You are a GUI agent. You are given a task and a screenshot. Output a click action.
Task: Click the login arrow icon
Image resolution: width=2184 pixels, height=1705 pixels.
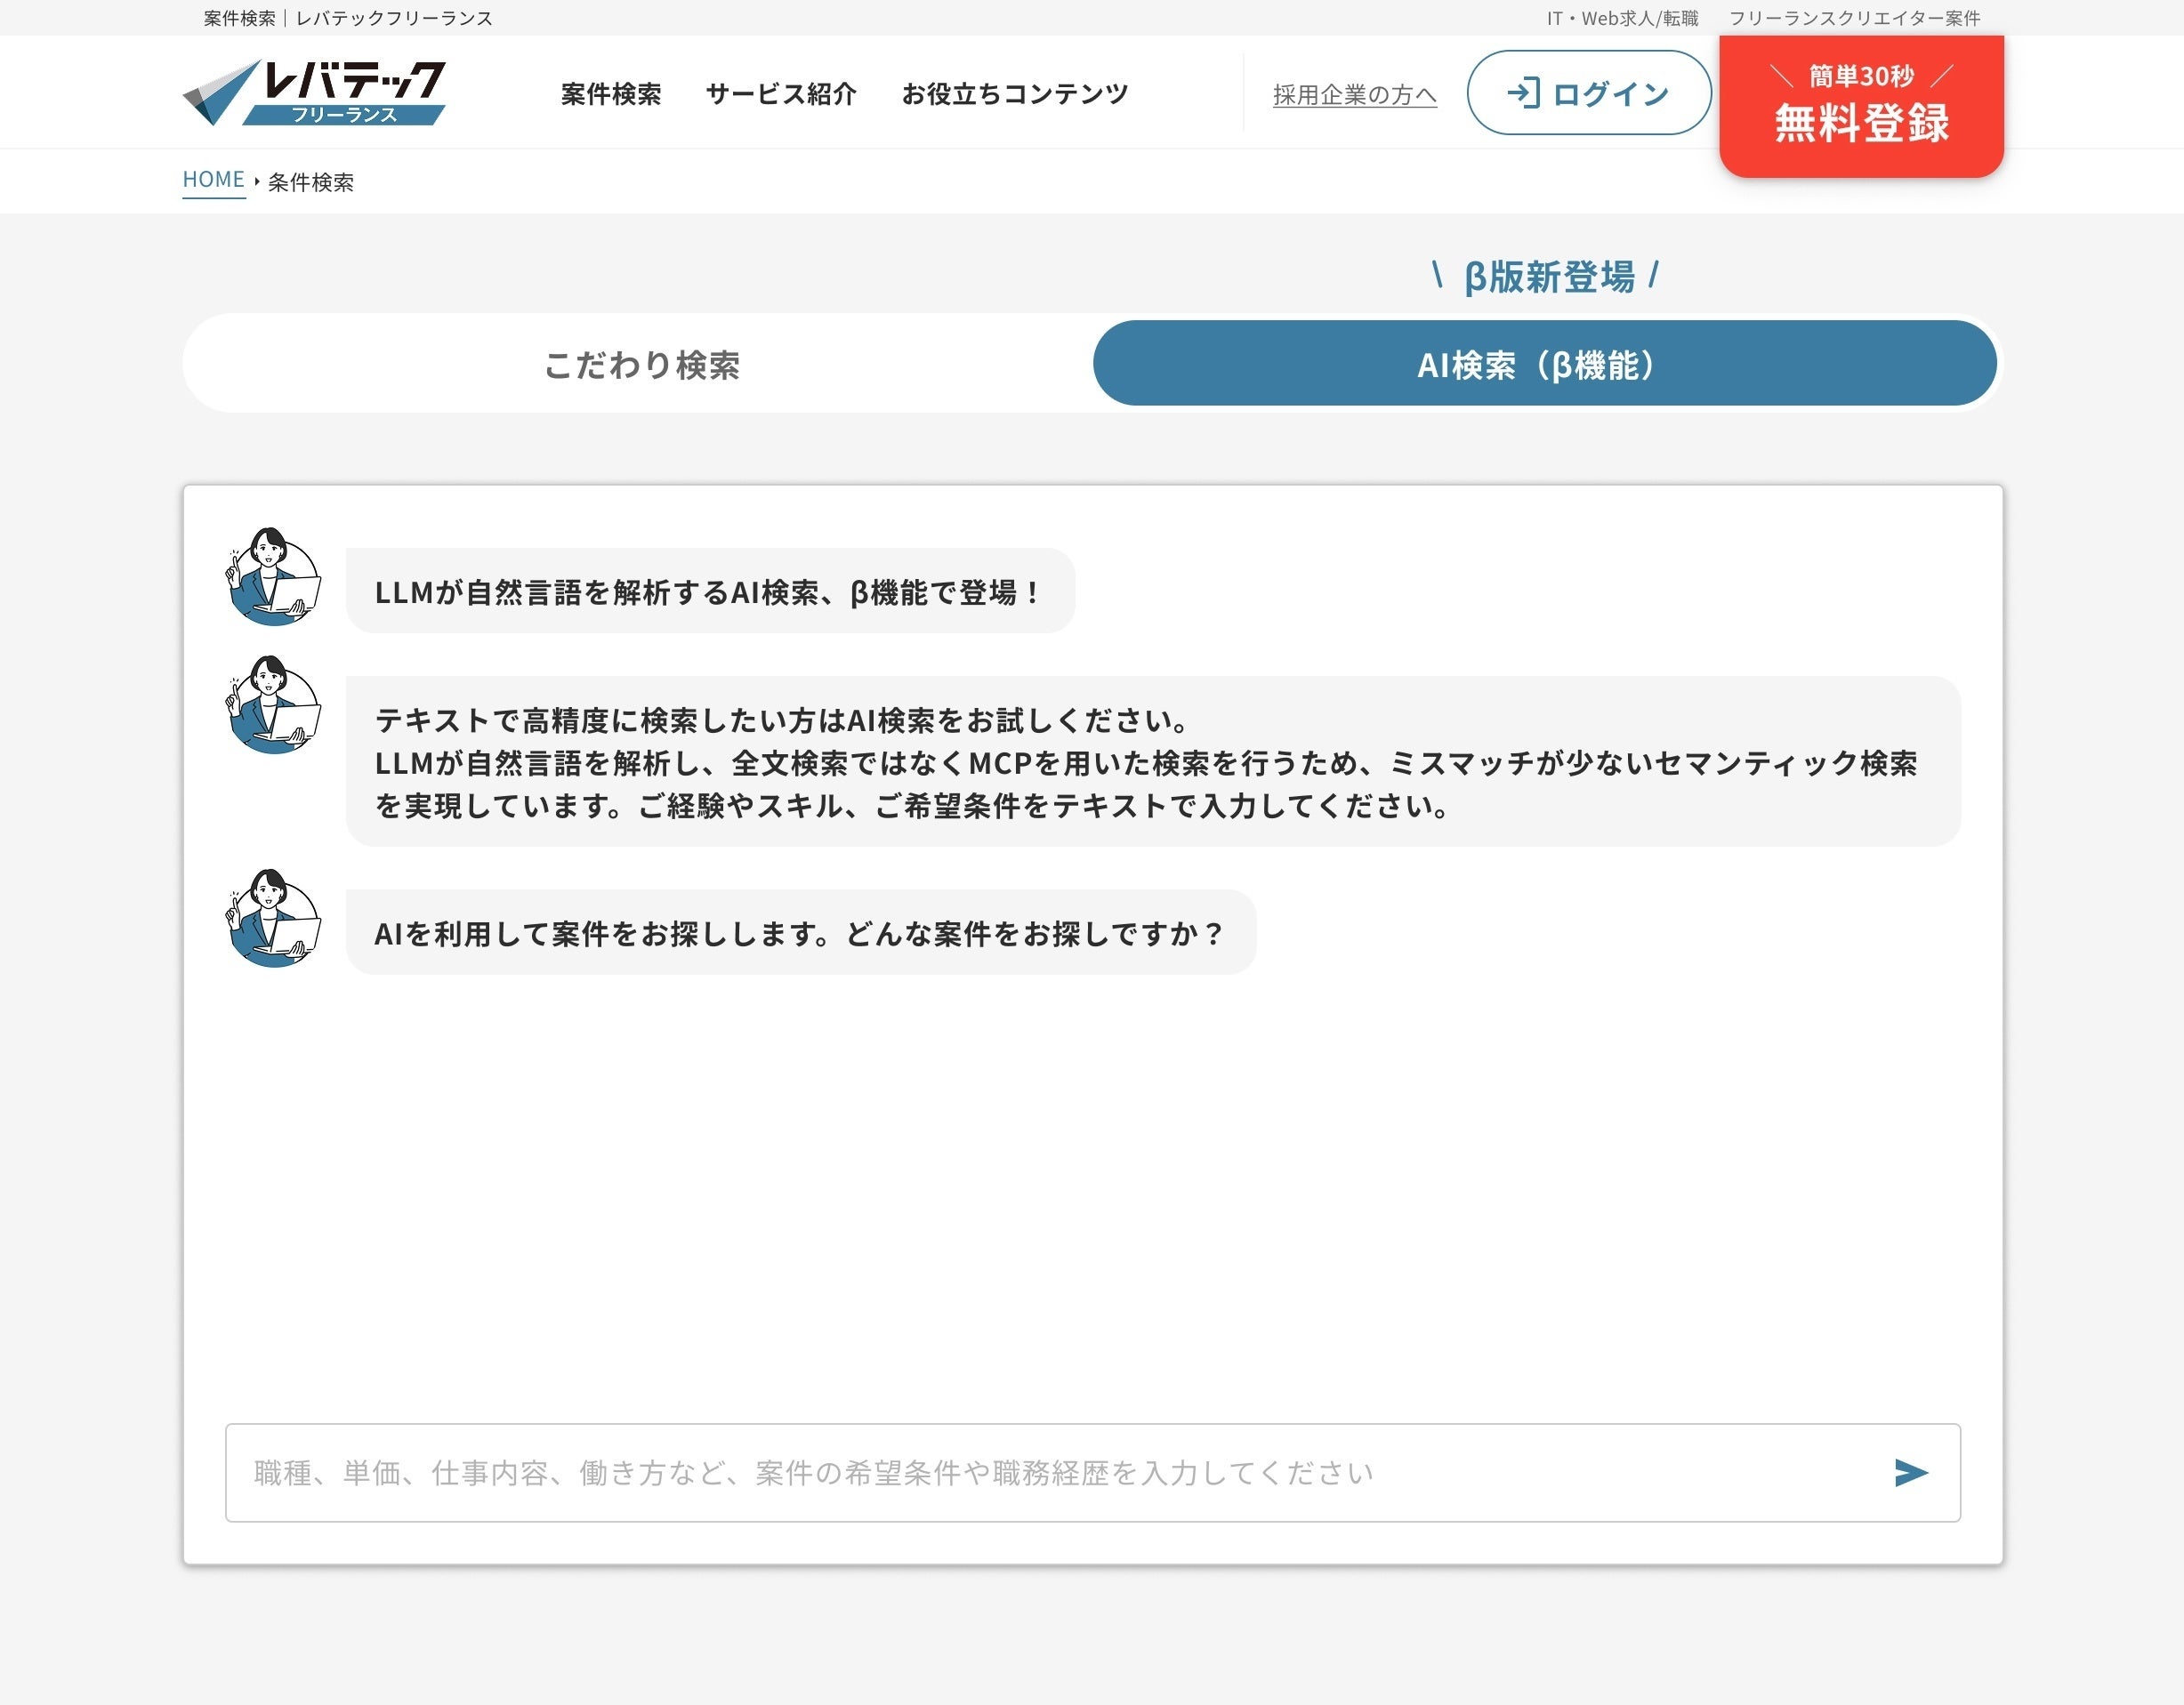[x=1523, y=93]
